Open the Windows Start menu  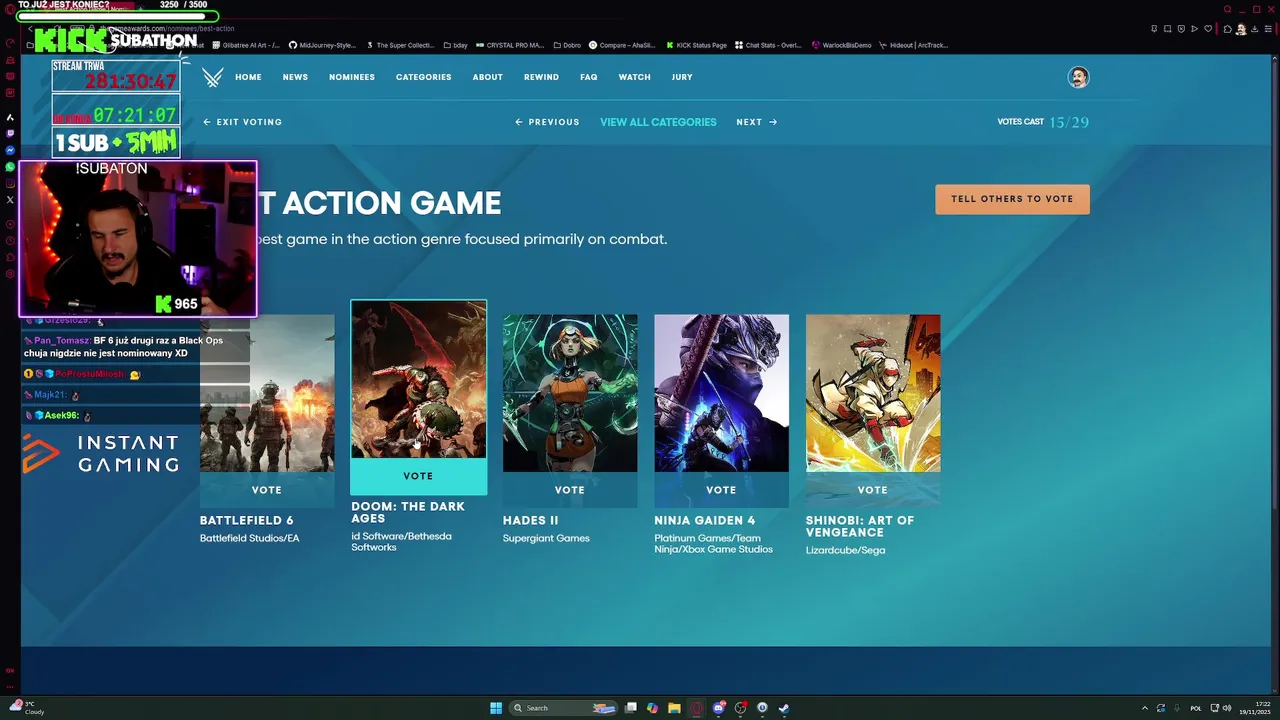click(496, 708)
